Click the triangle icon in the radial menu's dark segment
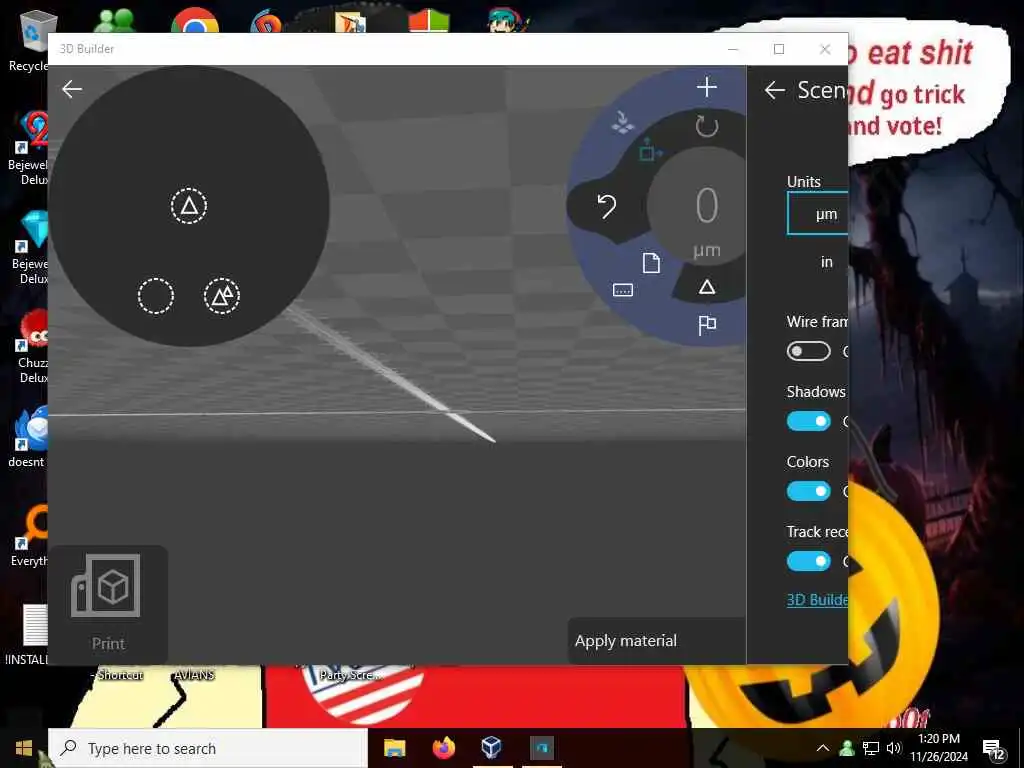The width and height of the screenshot is (1024, 768). point(707,287)
